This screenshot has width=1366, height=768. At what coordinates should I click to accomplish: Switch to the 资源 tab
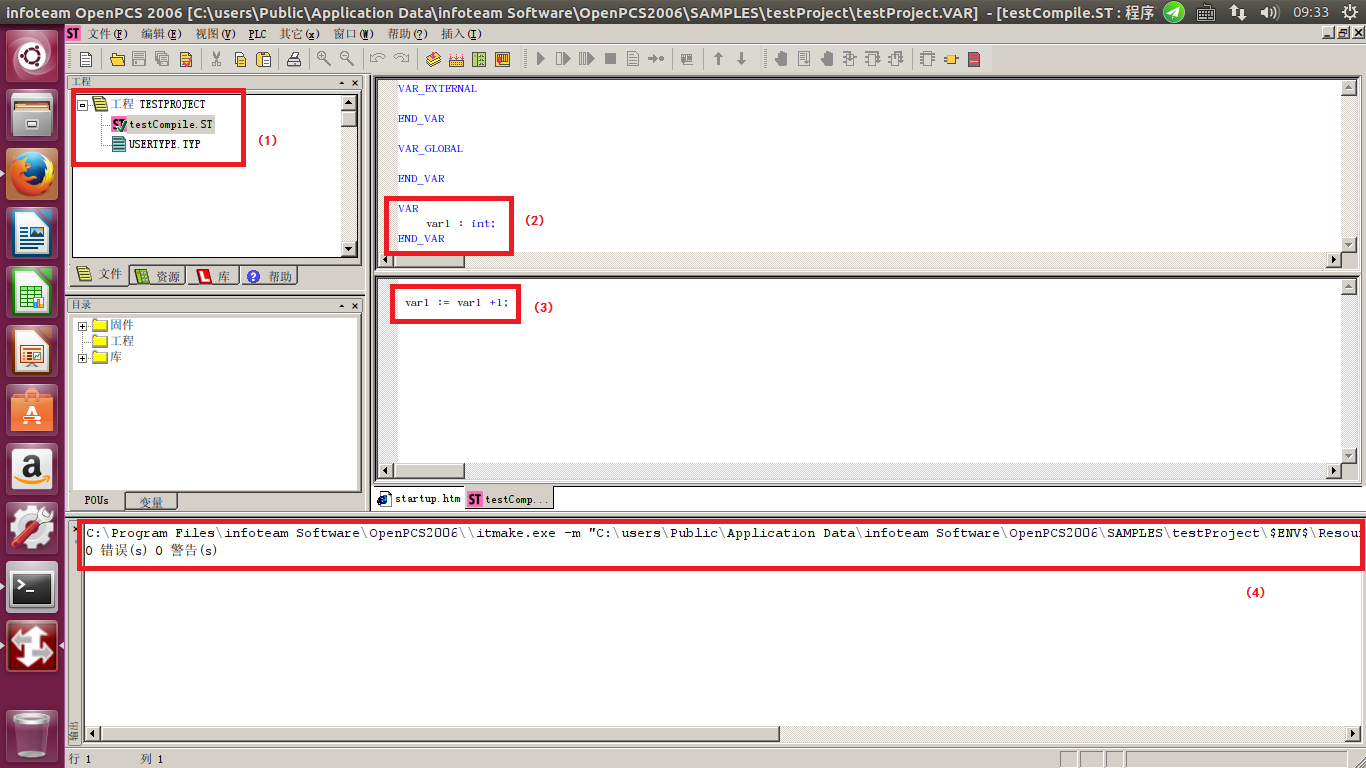(x=158, y=276)
